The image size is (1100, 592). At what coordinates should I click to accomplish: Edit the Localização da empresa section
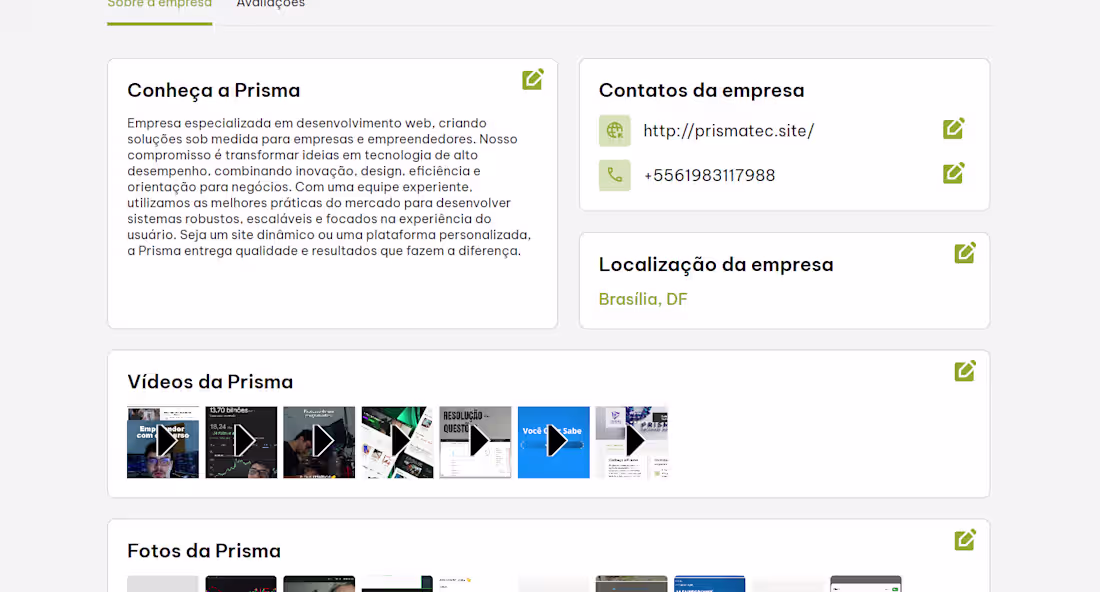tap(965, 253)
